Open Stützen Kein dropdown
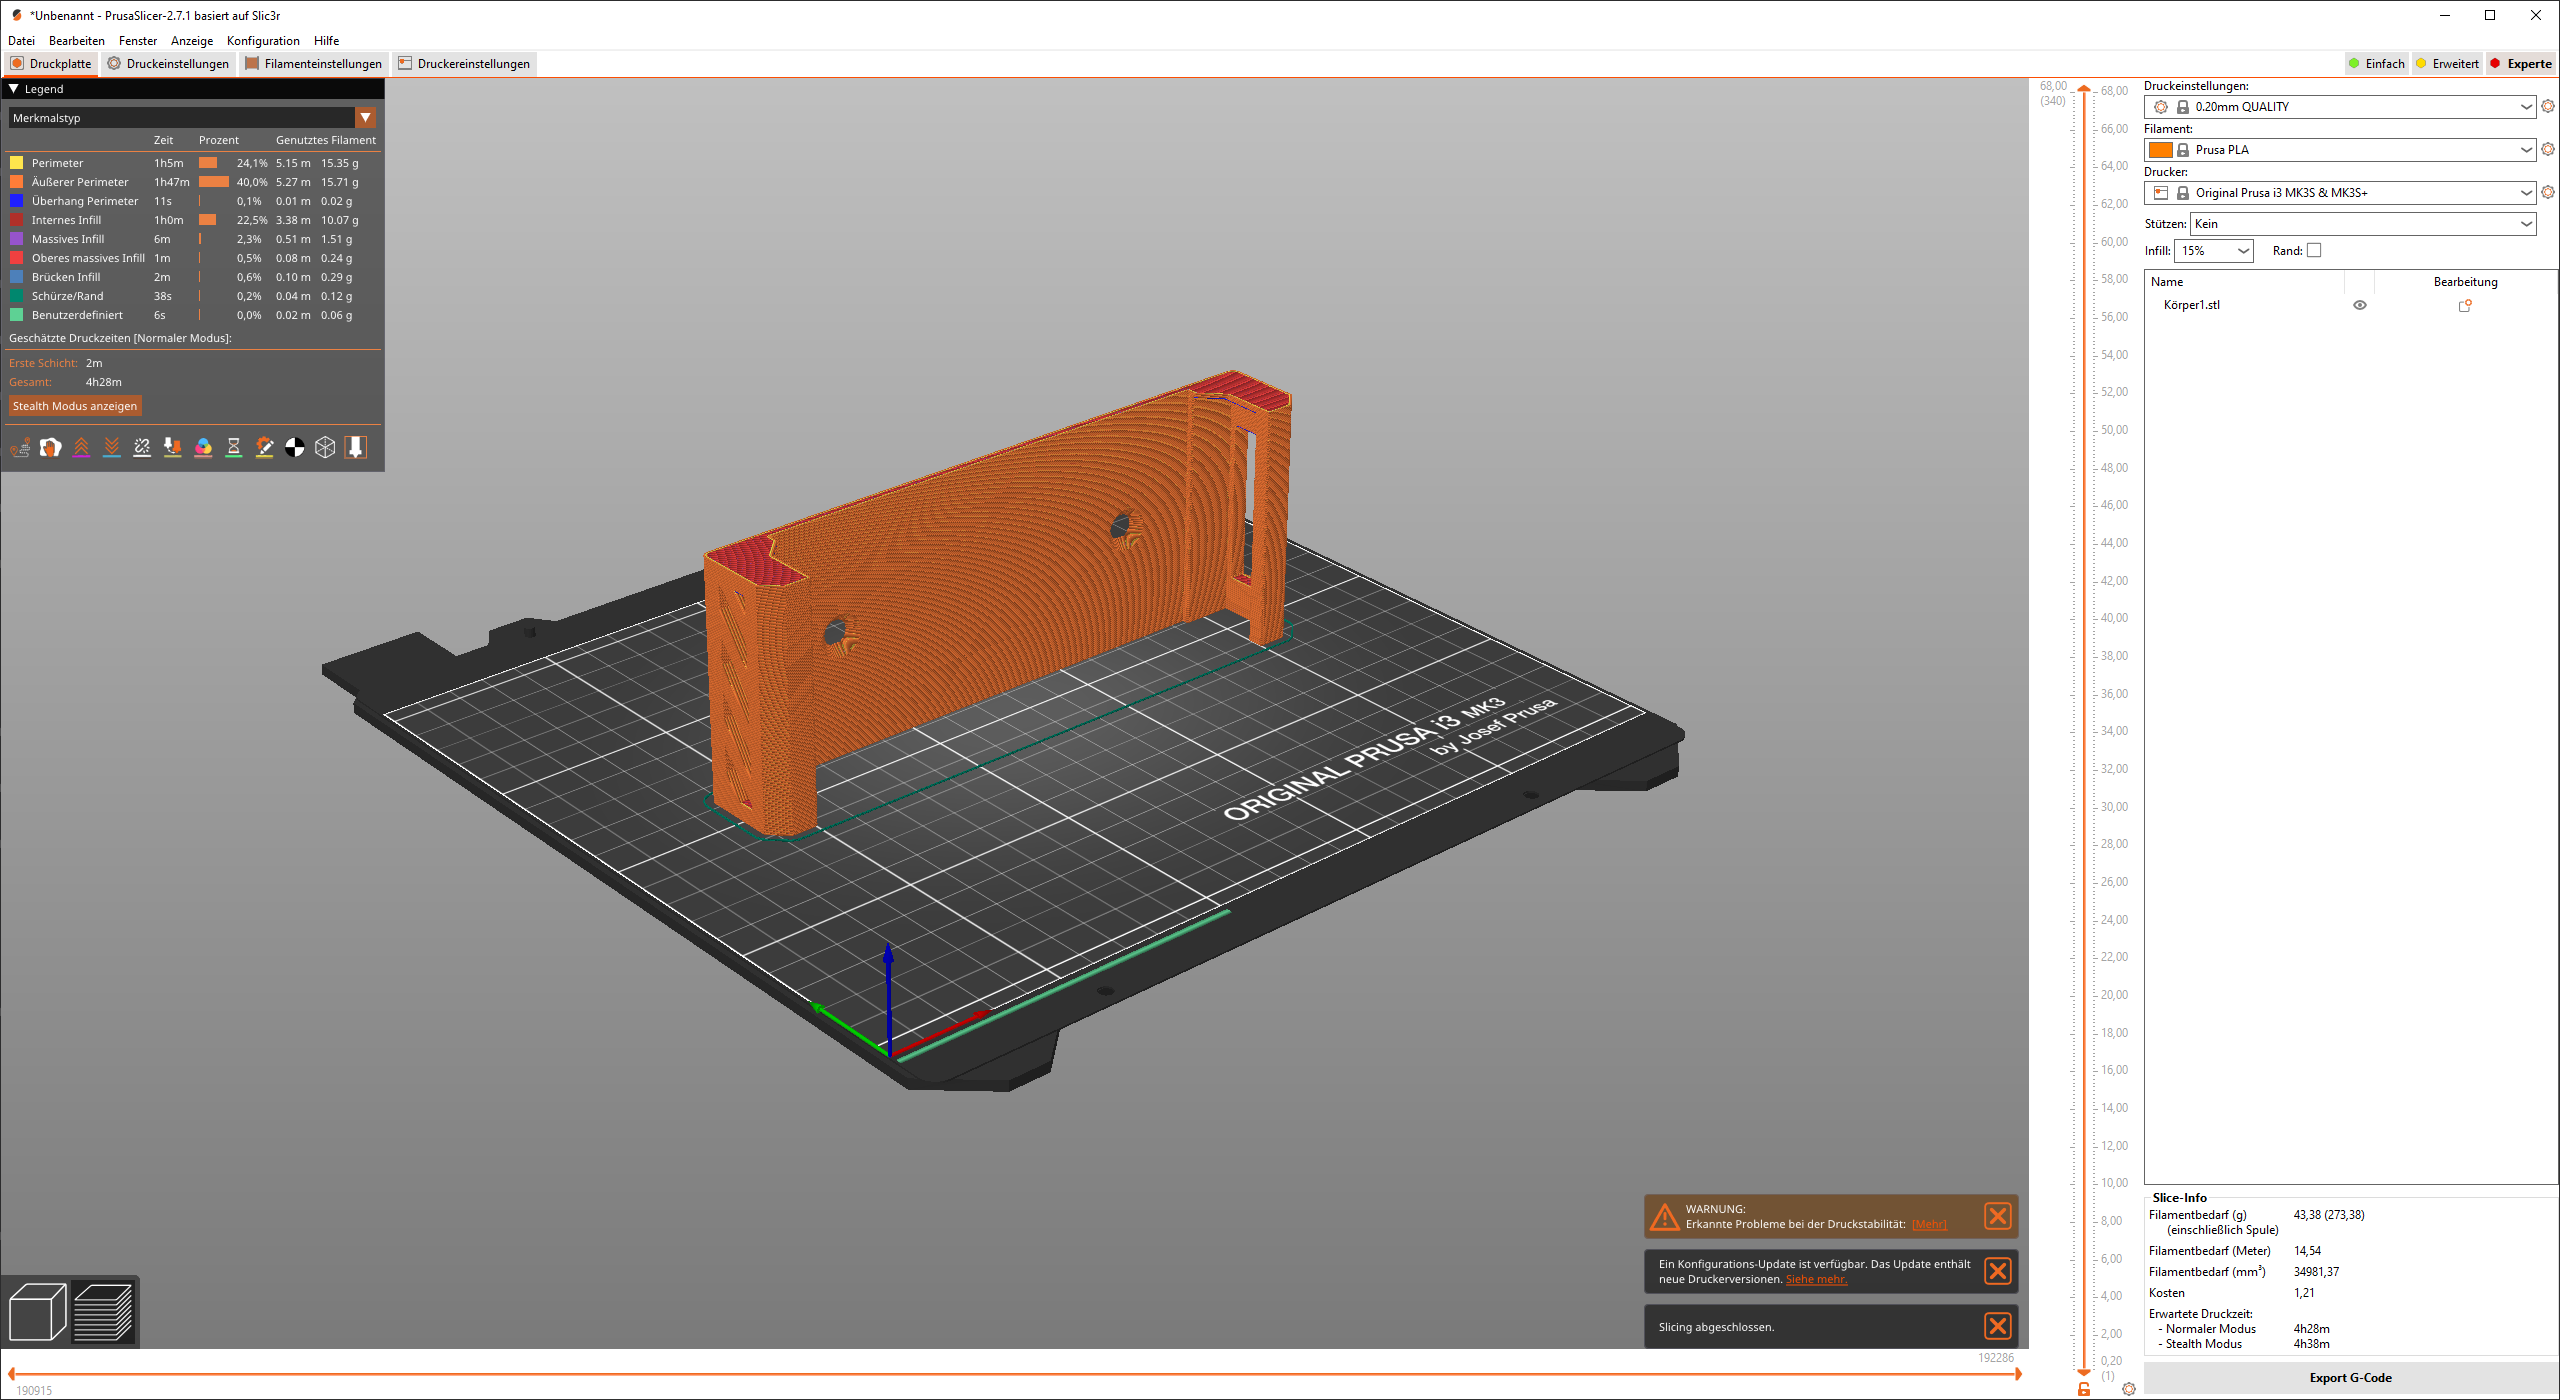 click(2362, 224)
